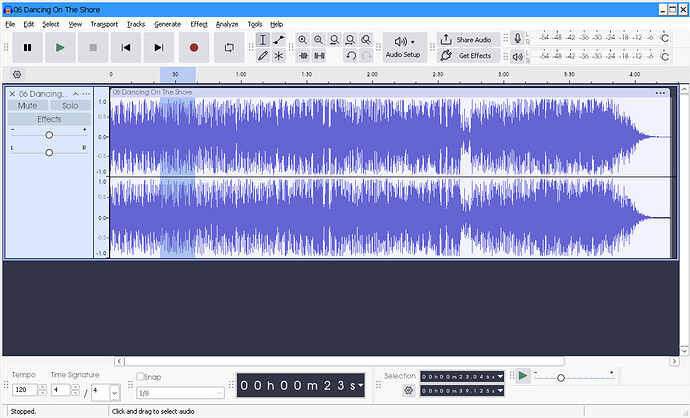Click Silence audio selection icon
The height and width of the screenshot is (418, 690).
pos(319,56)
